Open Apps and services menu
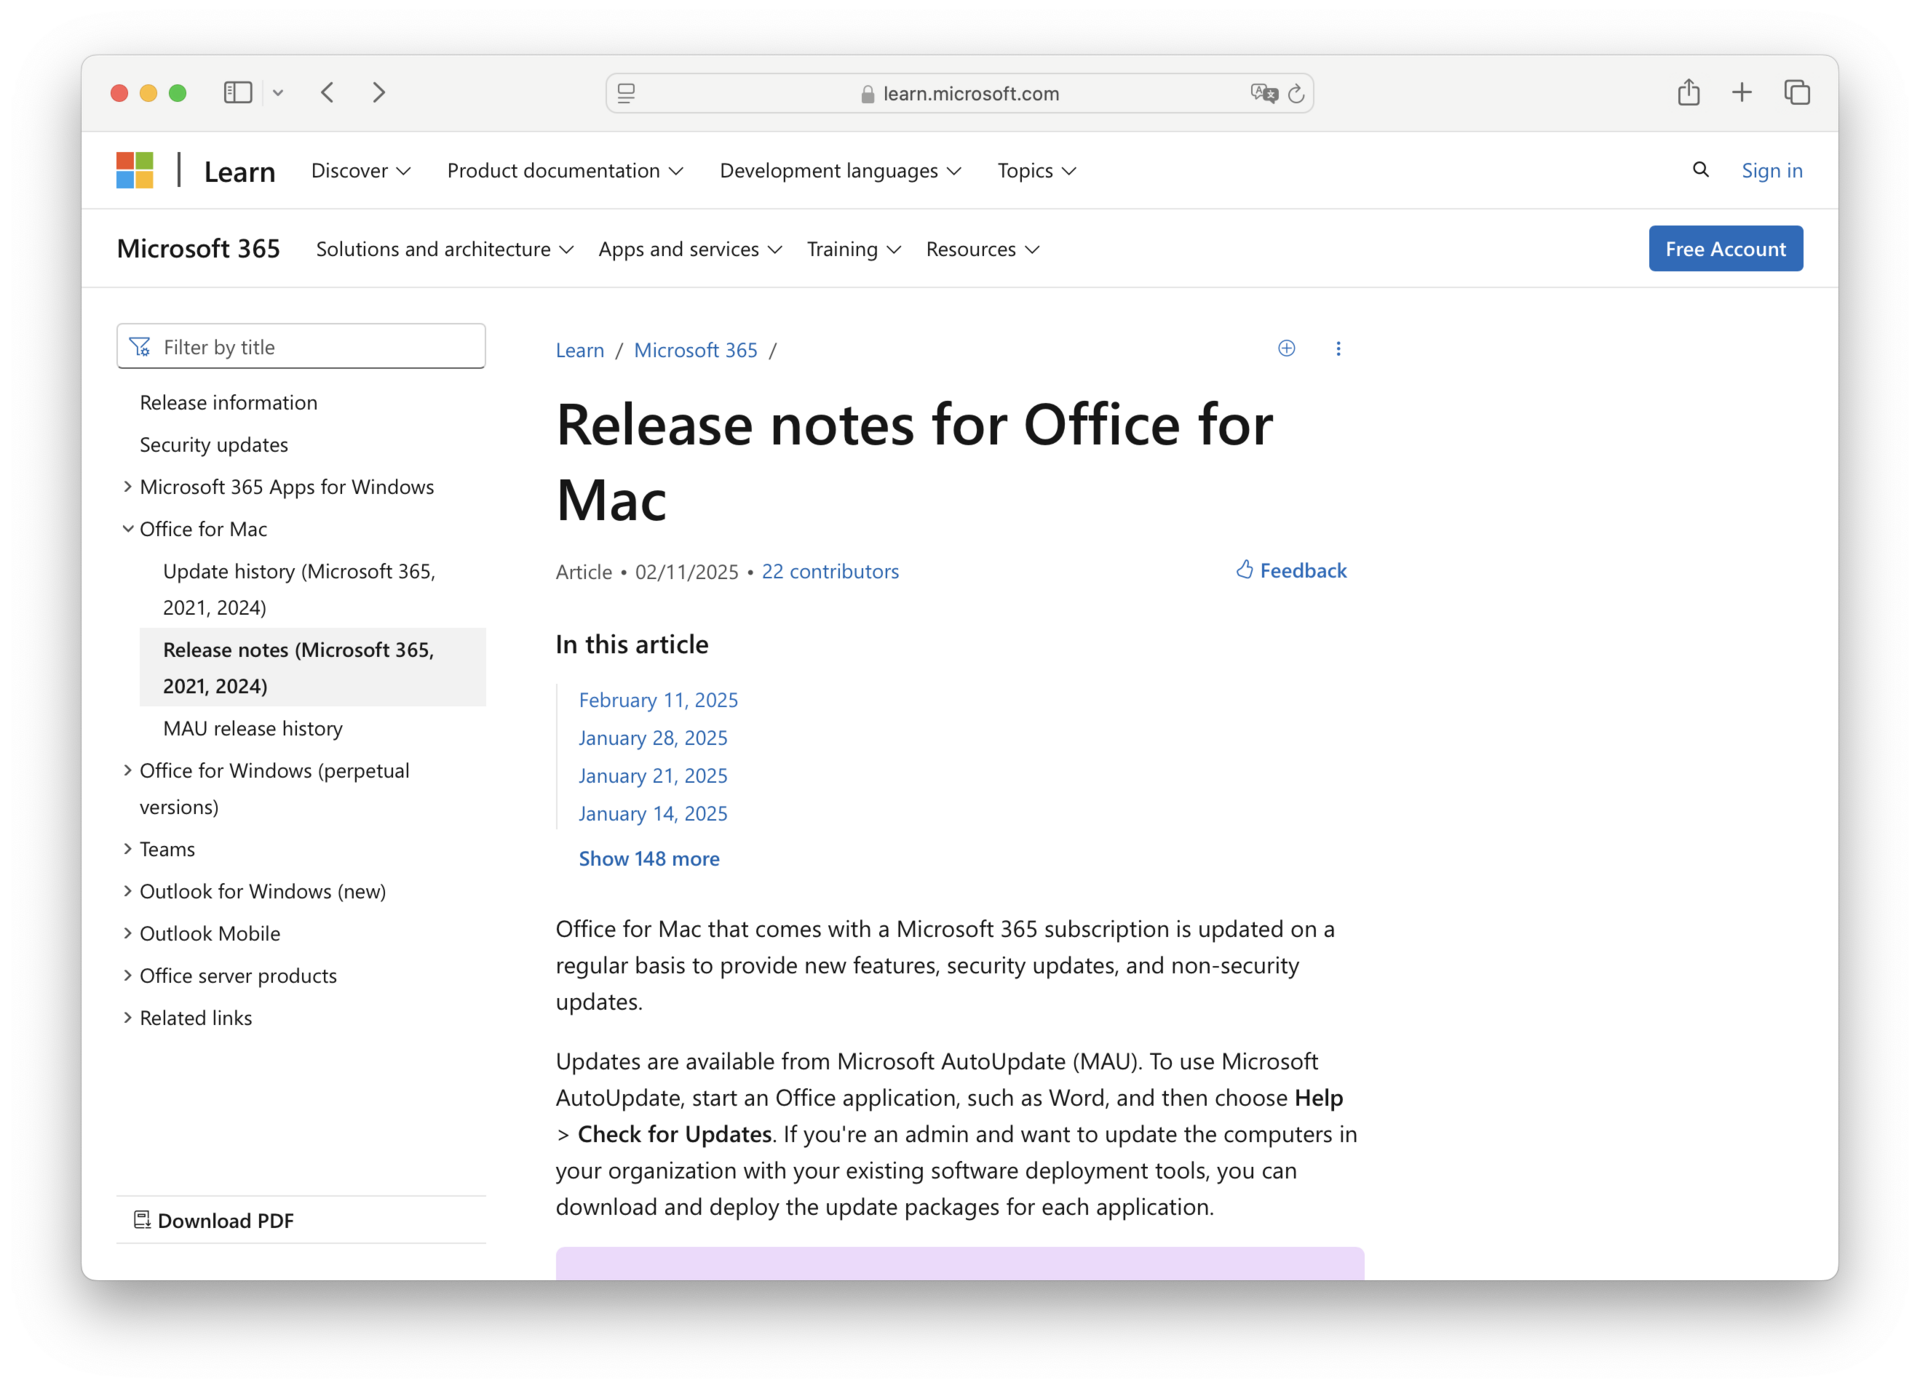Screen dimensions: 1920x1388 pos(690,249)
